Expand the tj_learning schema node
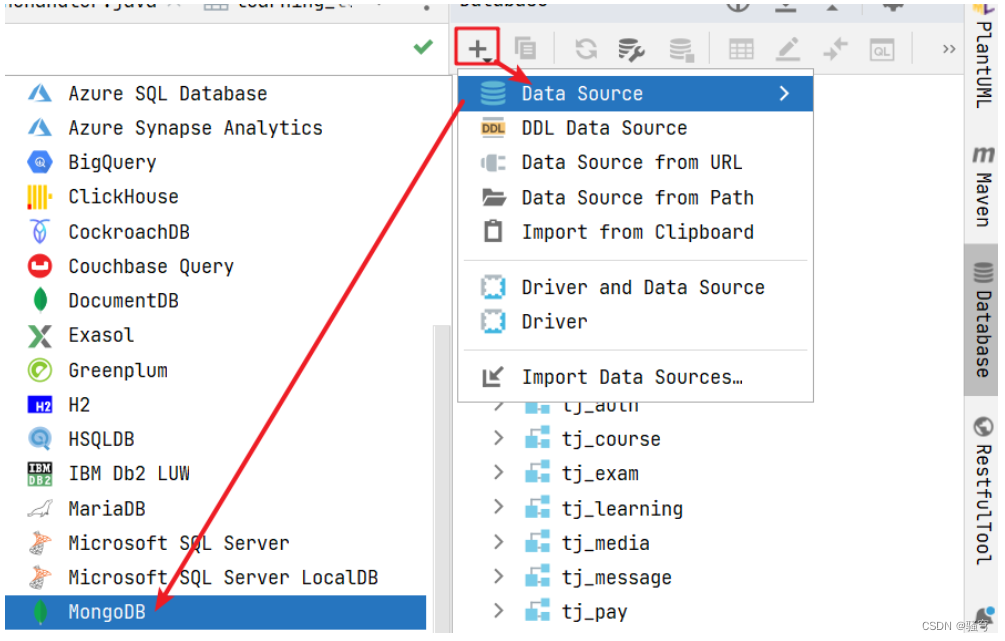This screenshot has height=641, width=1005. coord(498,507)
